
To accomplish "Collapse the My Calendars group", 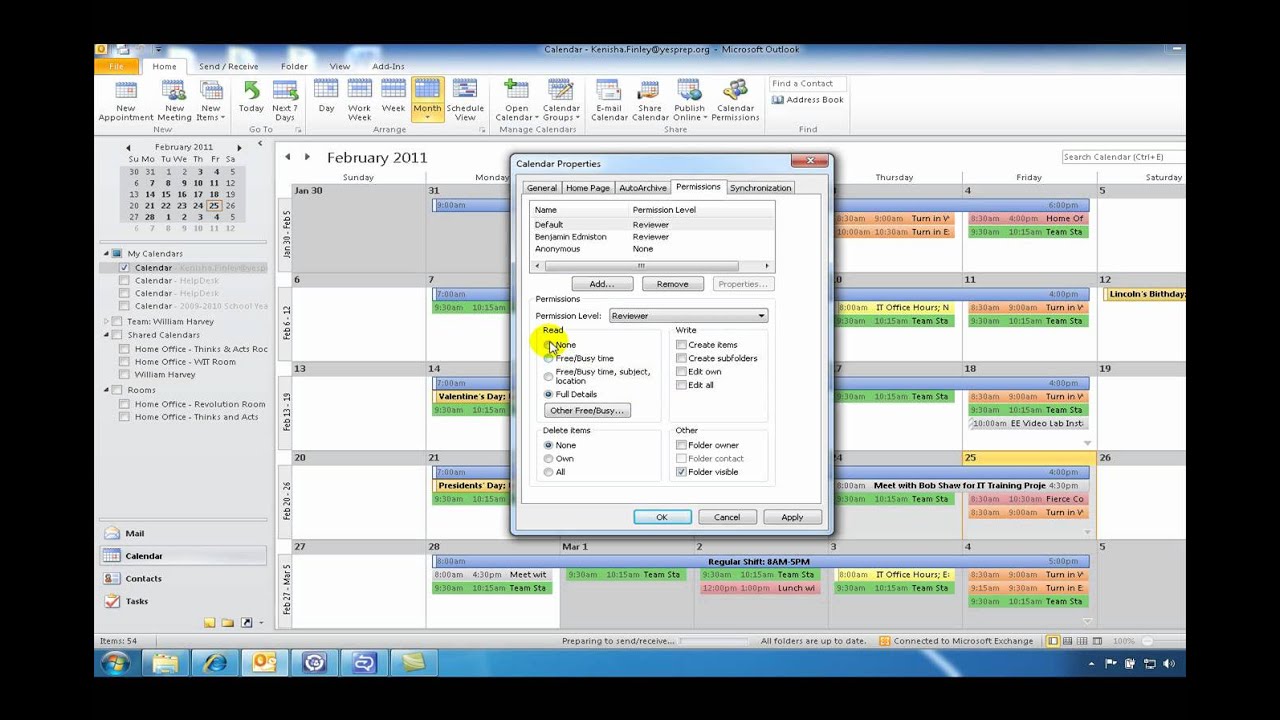I will click(x=107, y=254).
